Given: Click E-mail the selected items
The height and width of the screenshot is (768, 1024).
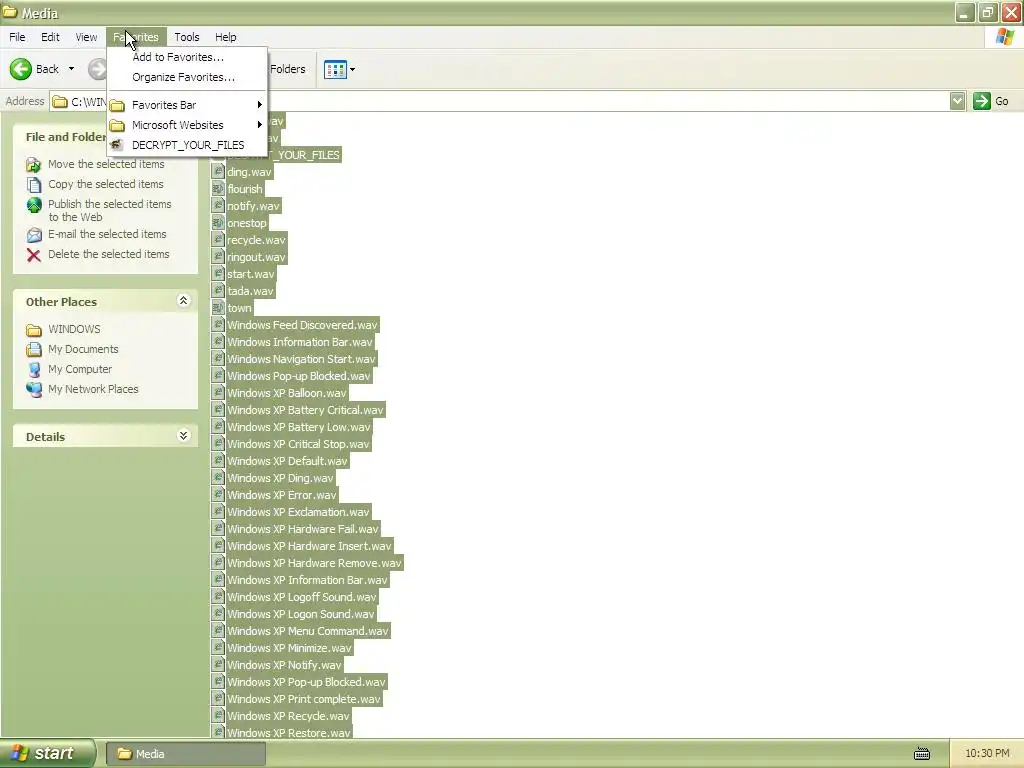Looking at the screenshot, I should [x=107, y=234].
